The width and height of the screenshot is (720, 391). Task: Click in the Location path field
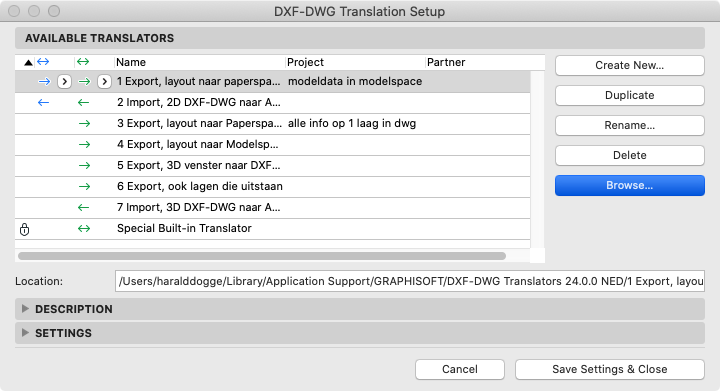point(410,281)
